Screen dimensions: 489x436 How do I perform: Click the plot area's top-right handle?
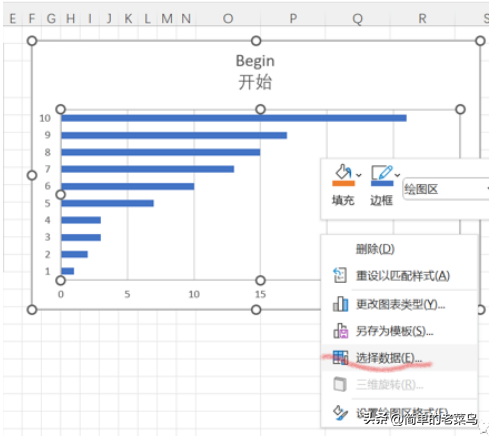pyautogui.click(x=460, y=109)
